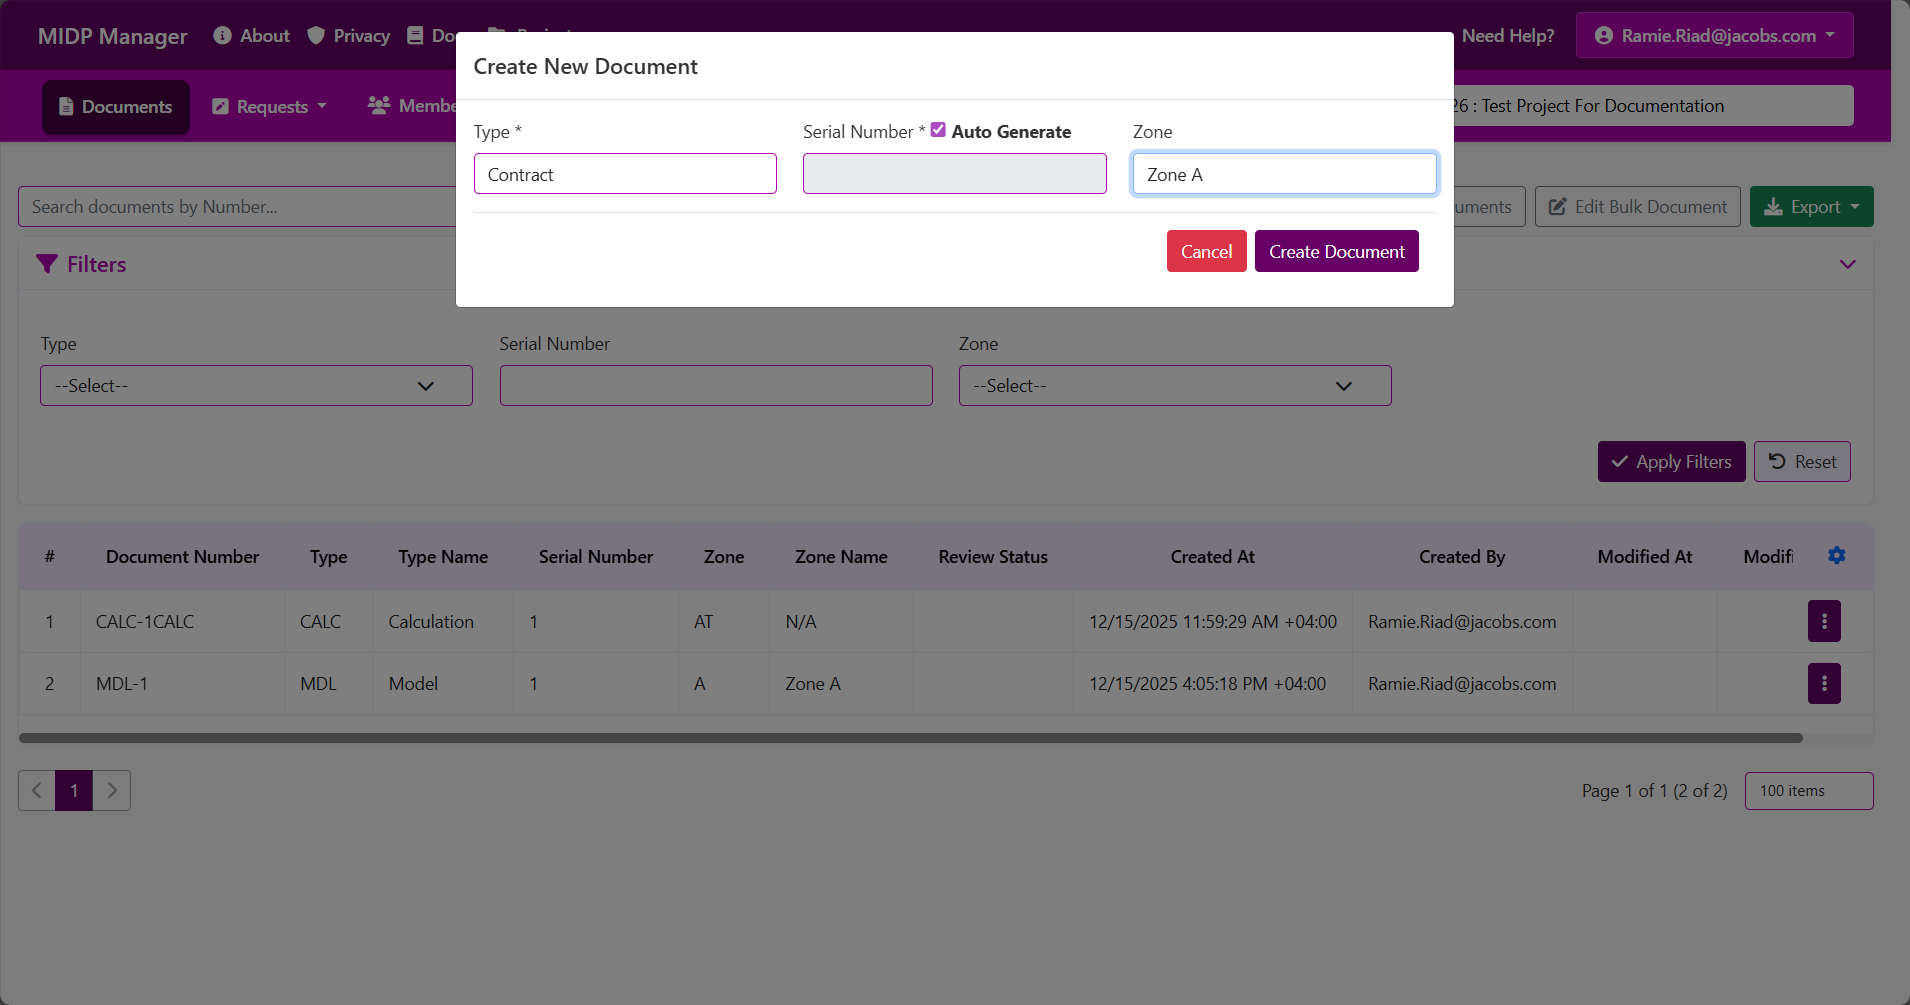Select page 1 in pagination
This screenshot has height=1005, width=1910.
click(x=74, y=790)
